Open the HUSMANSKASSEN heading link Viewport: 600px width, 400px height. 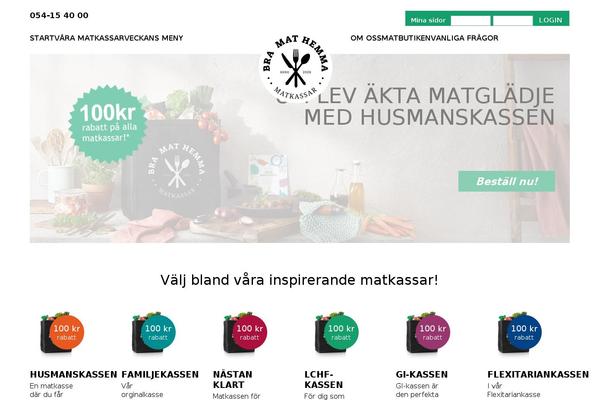click(73, 374)
